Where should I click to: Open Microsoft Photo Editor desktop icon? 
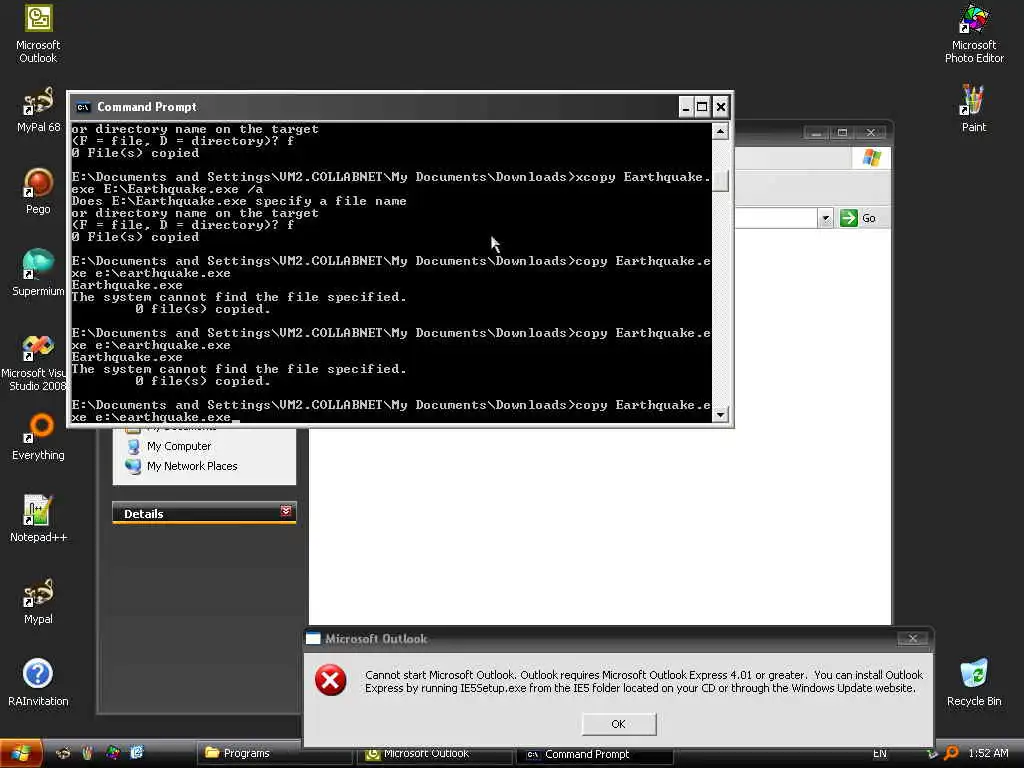click(974, 33)
